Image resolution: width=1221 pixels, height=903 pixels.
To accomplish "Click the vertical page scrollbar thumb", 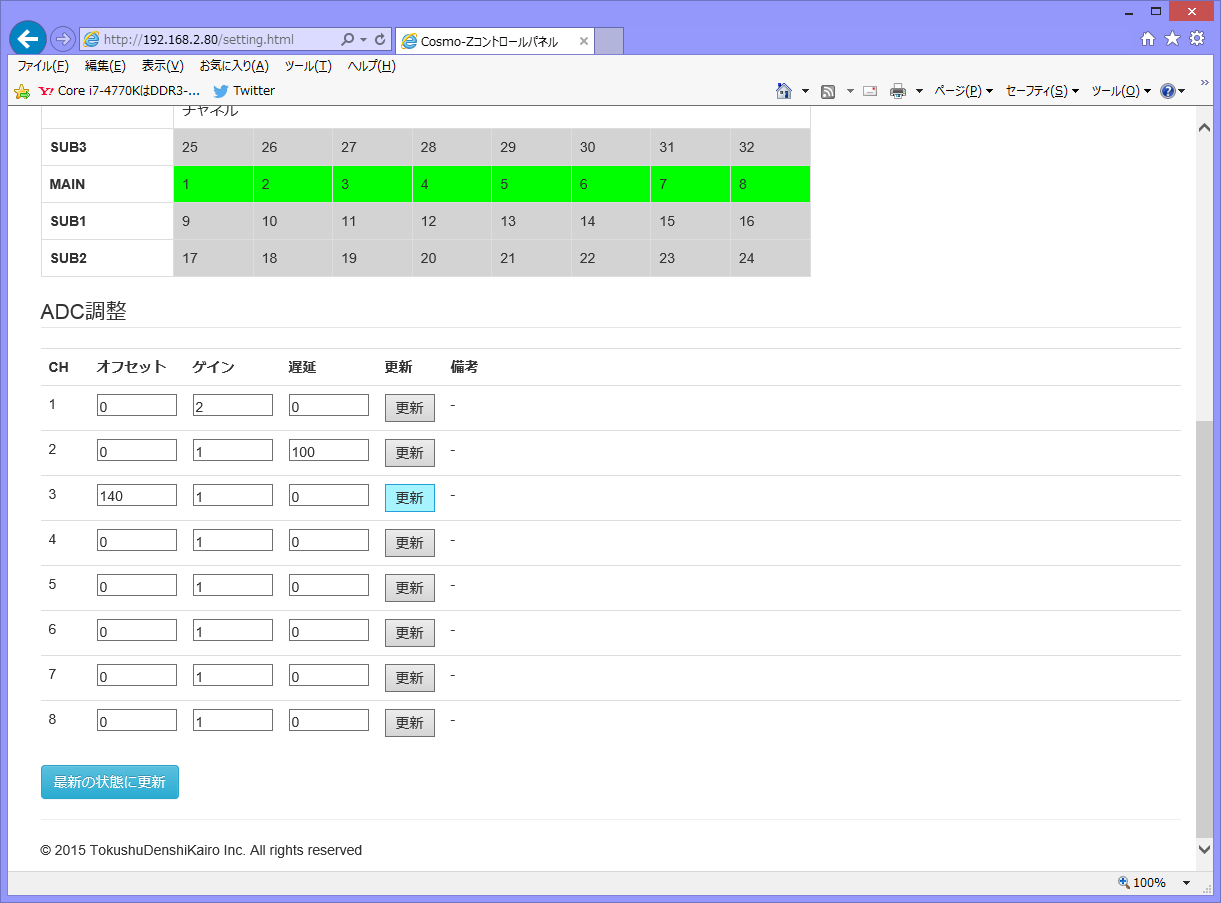I will [1204, 620].
